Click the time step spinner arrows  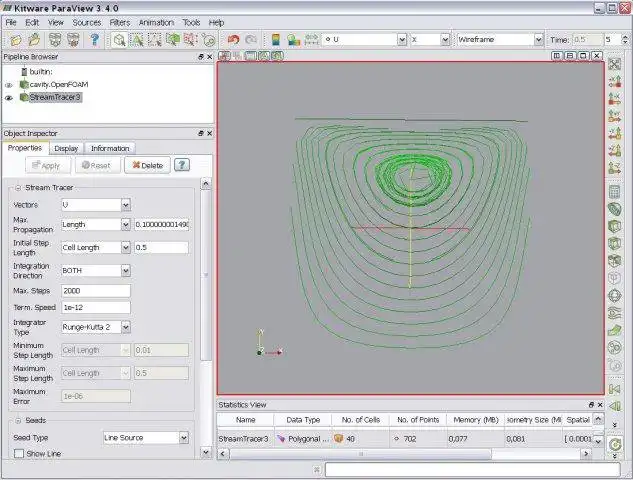(625, 40)
